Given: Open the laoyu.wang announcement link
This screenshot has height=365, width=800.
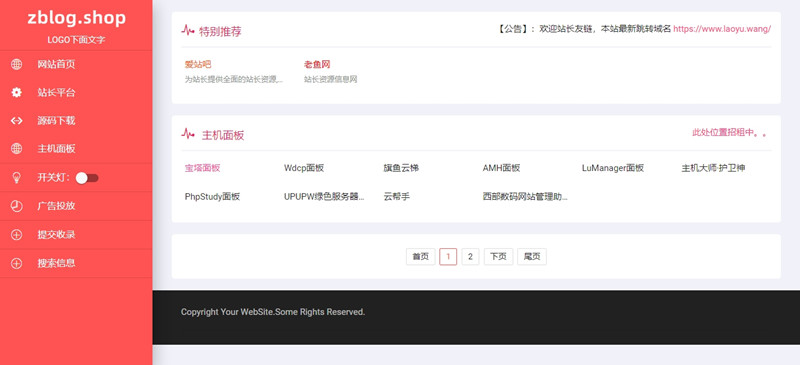Looking at the screenshot, I should pos(722,29).
